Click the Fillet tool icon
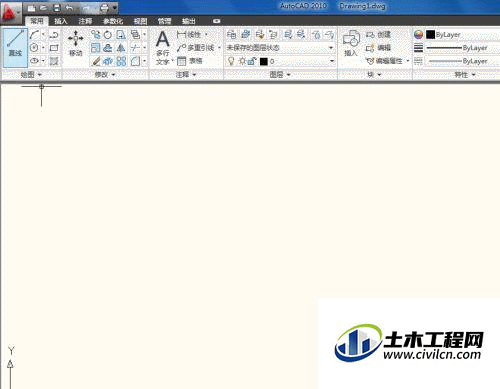 click(135, 61)
